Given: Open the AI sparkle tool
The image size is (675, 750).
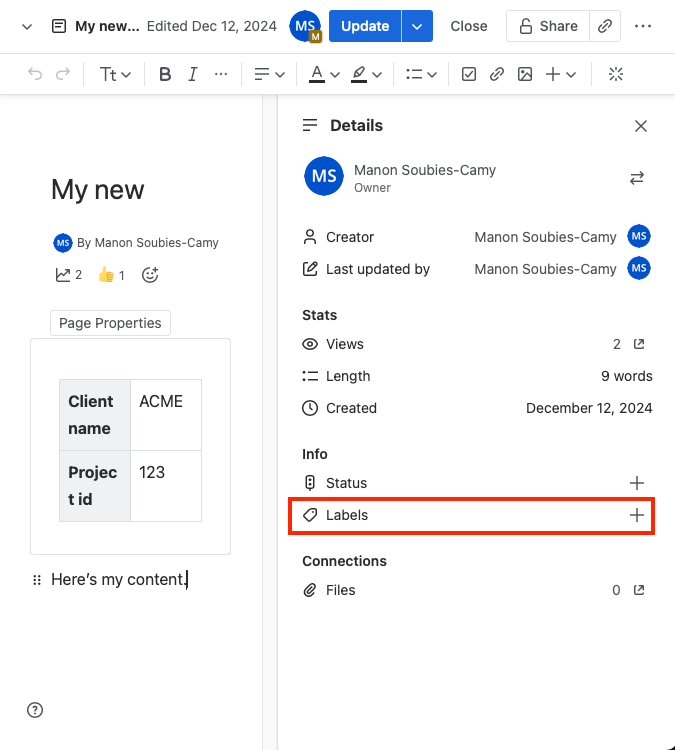Looking at the screenshot, I should click(616, 74).
